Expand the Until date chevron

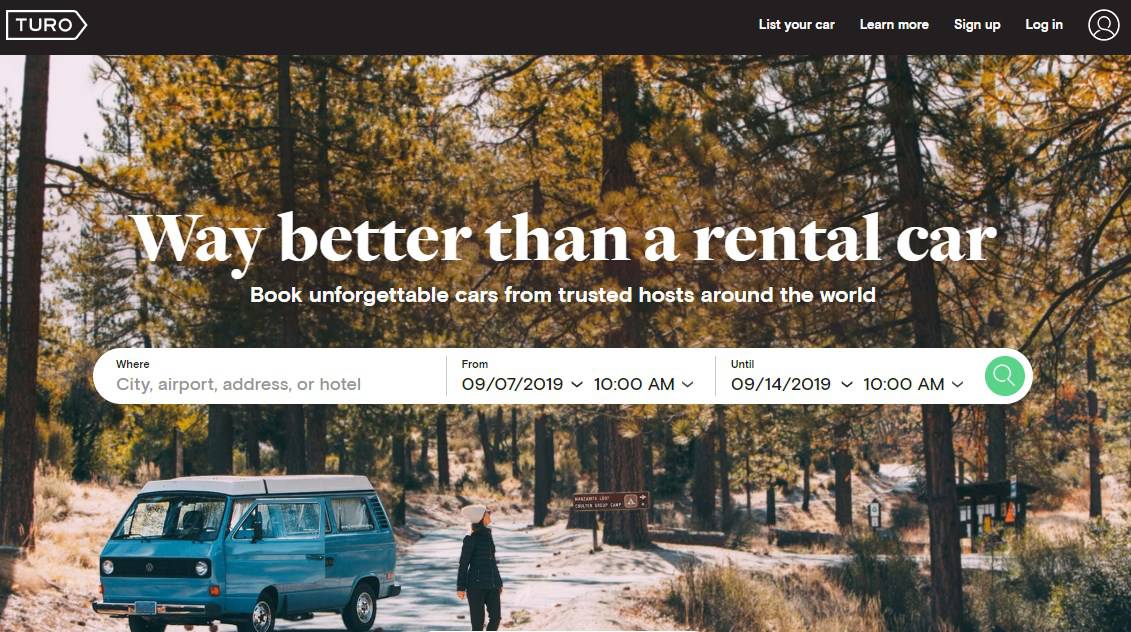[x=847, y=385]
